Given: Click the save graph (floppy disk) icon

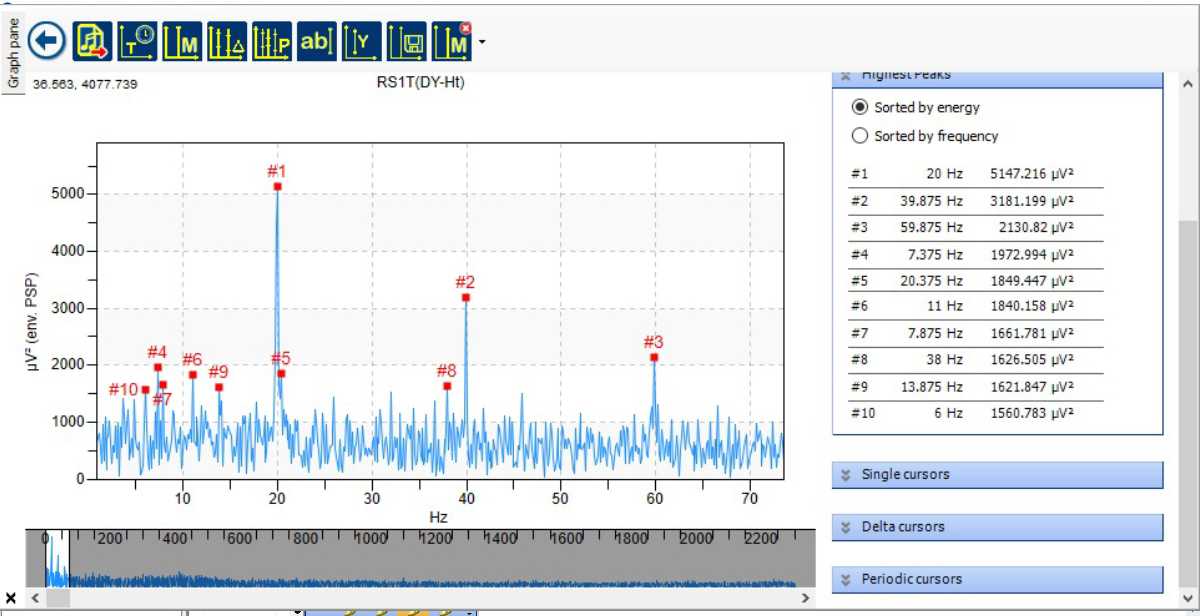Looking at the screenshot, I should (x=407, y=41).
